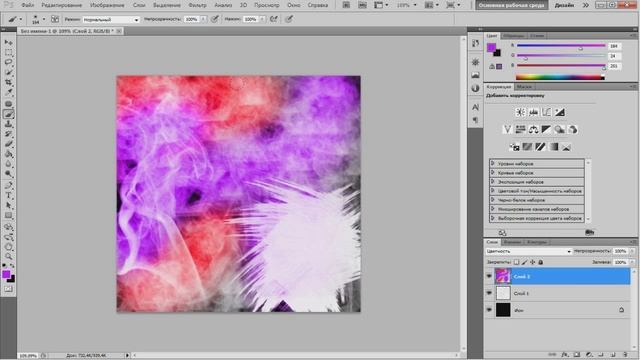Screen dimensions: 640x360
Task: Select the Clone Stamp tool
Action: point(8,124)
